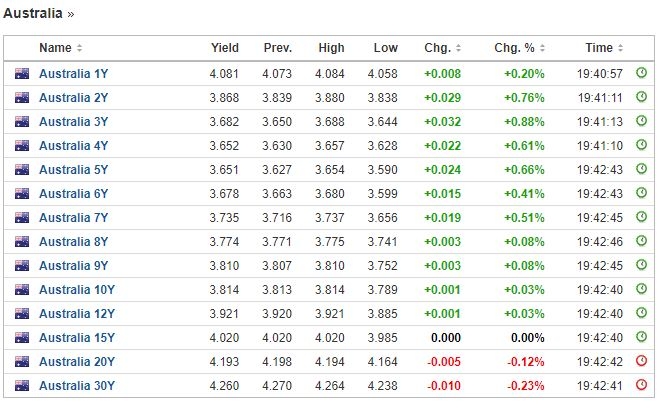The image size is (662, 412).
Task: Open the Australia 8Y bond link
Action: [73, 241]
